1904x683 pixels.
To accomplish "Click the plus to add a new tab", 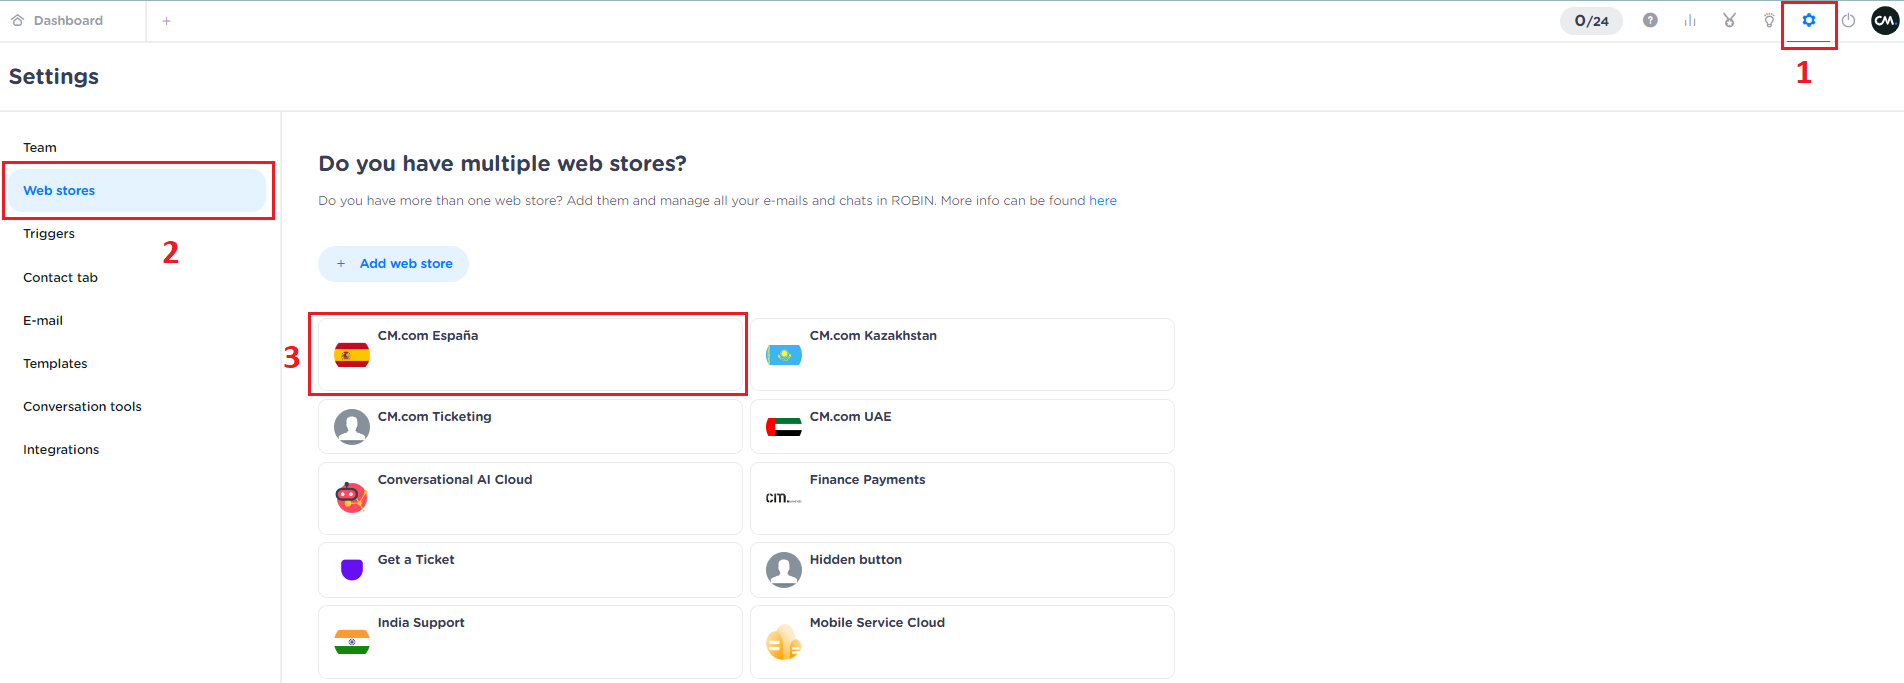I will (x=166, y=19).
